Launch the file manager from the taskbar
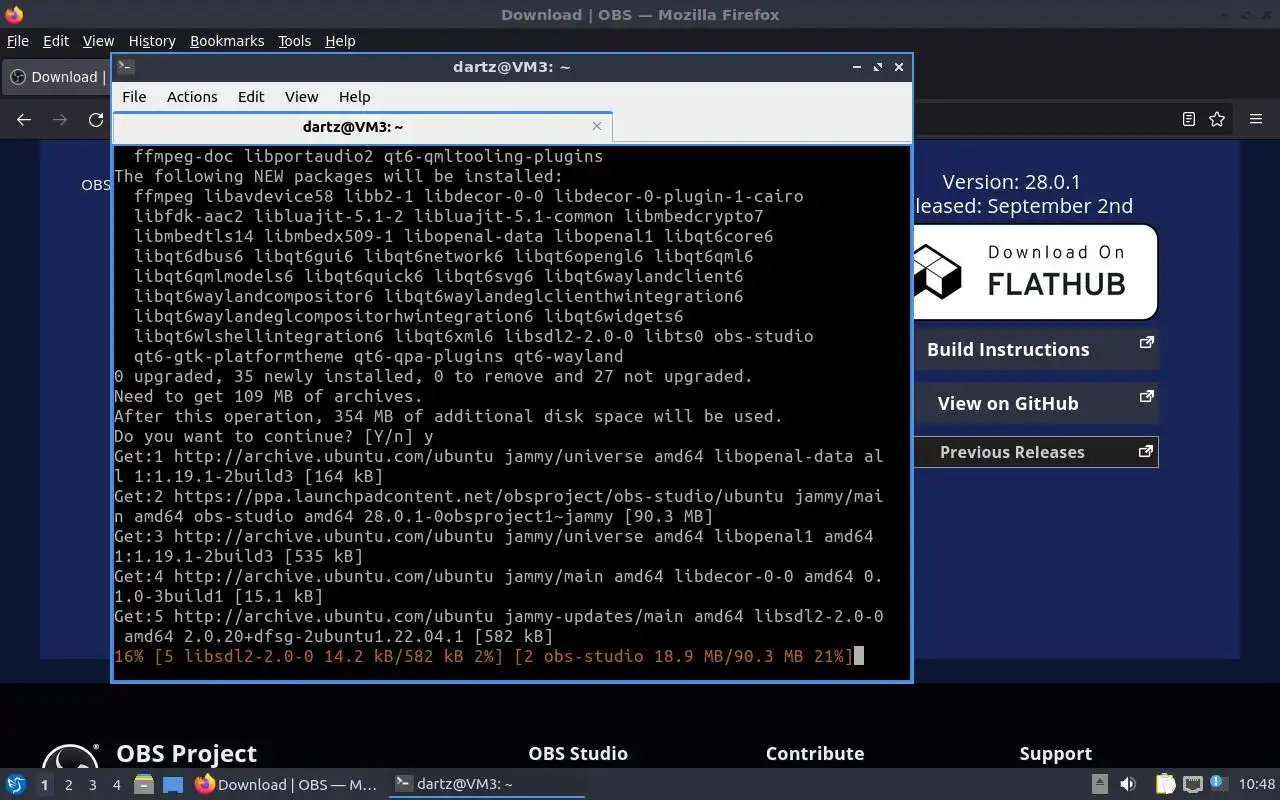Screen dimensions: 1280x800 tap(143, 785)
